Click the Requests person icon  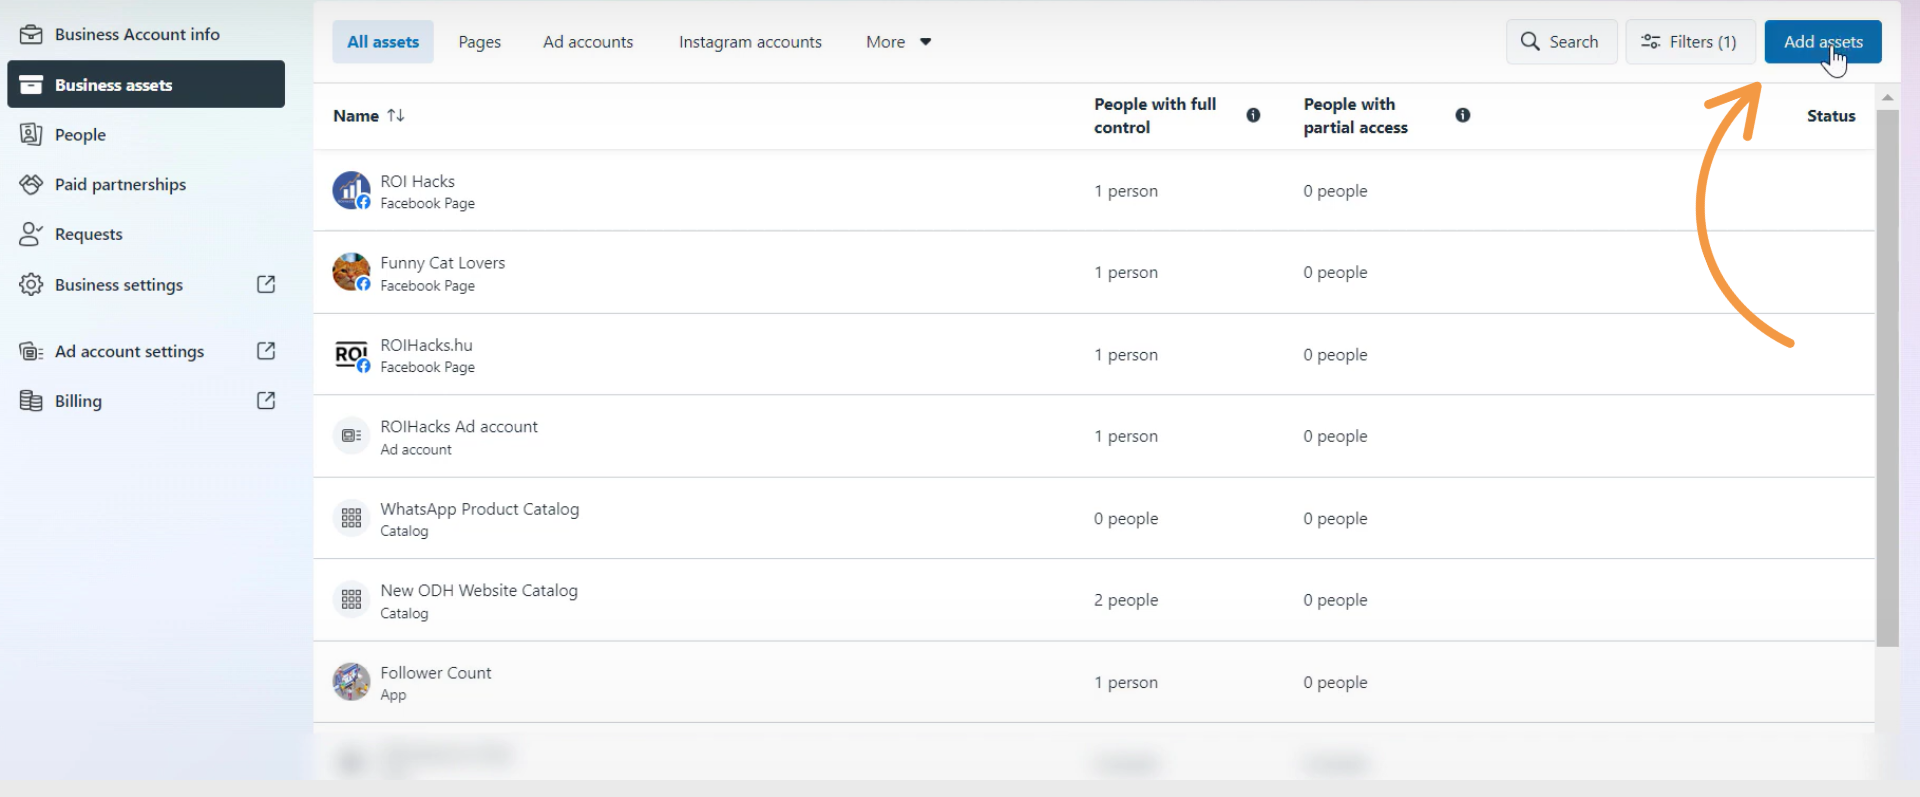pyautogui.click(x=31, y=234)
